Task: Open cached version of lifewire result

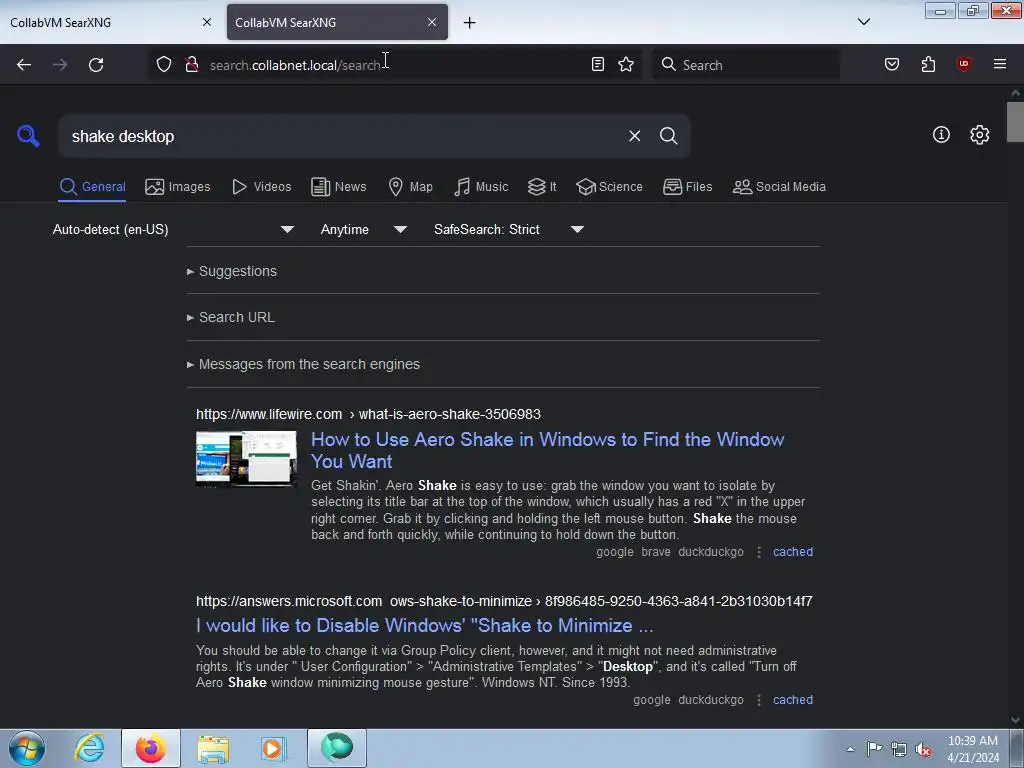Action: (x=793, y=552)
